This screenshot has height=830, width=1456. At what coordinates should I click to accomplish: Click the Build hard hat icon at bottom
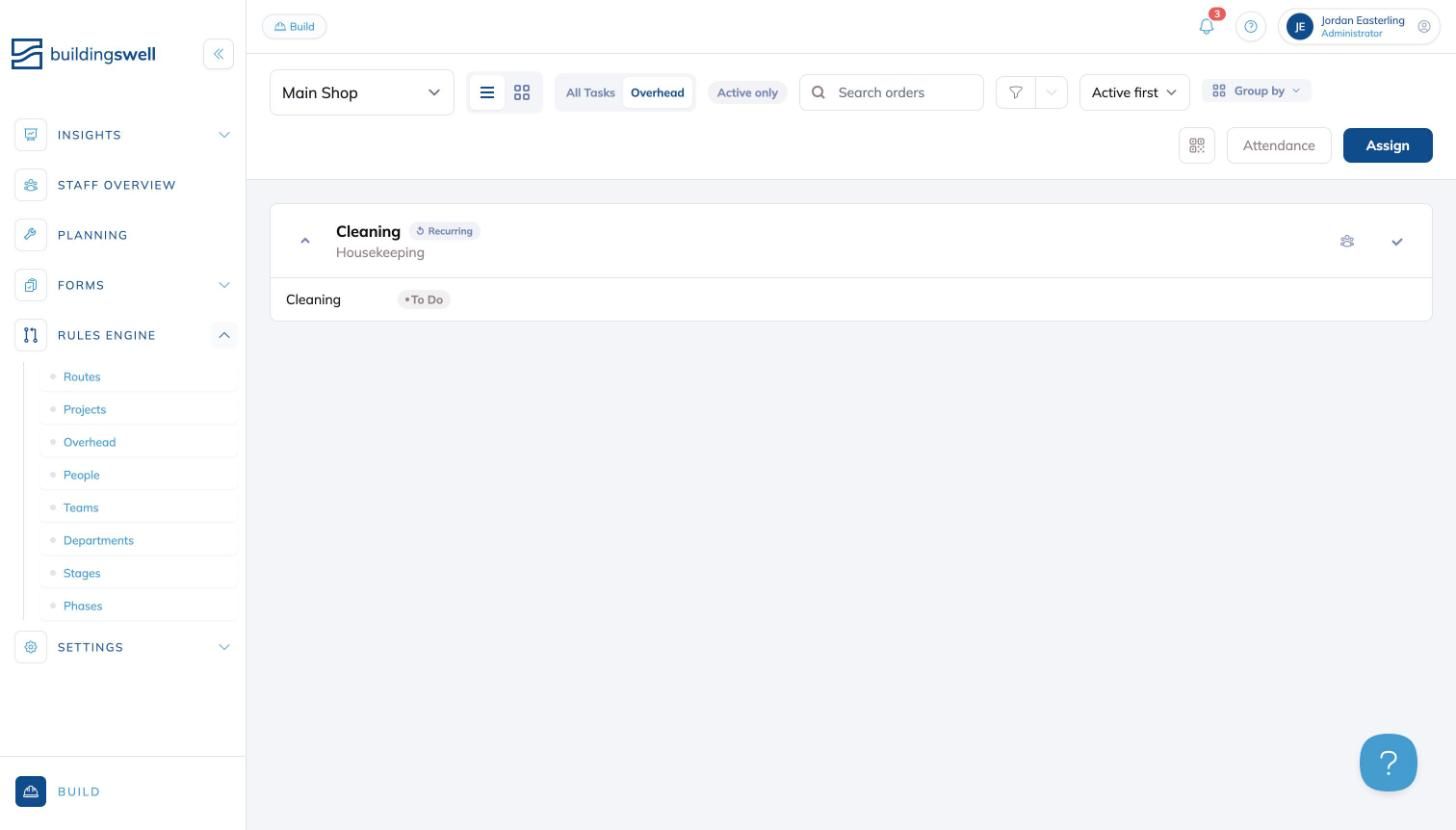[31, 792]
